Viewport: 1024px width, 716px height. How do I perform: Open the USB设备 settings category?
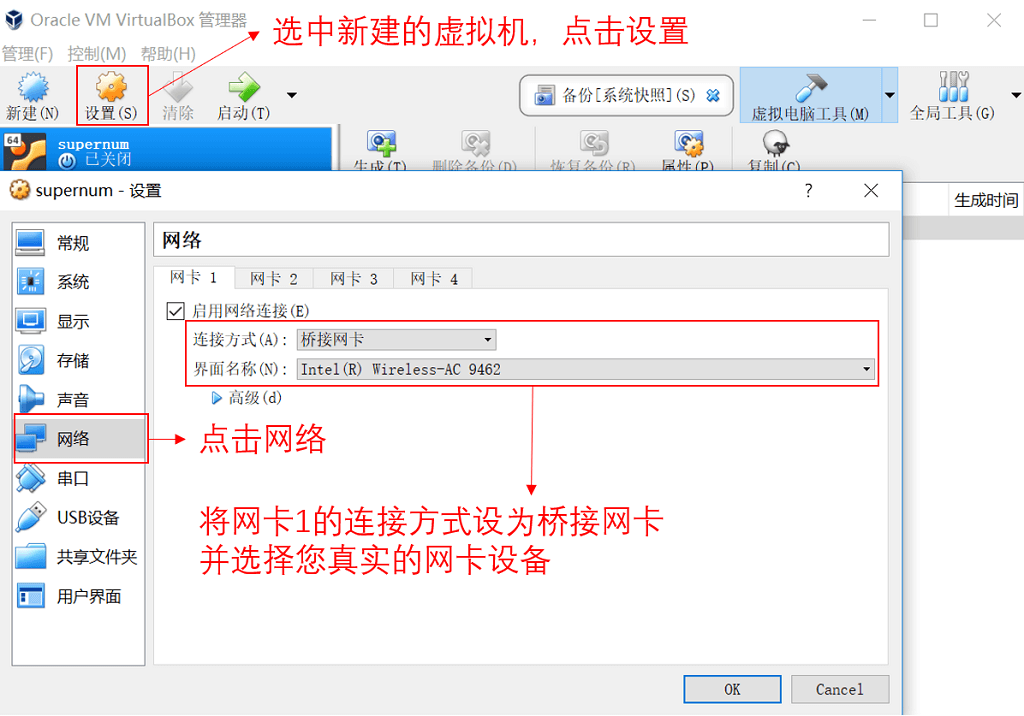click(x=78, y=517)
